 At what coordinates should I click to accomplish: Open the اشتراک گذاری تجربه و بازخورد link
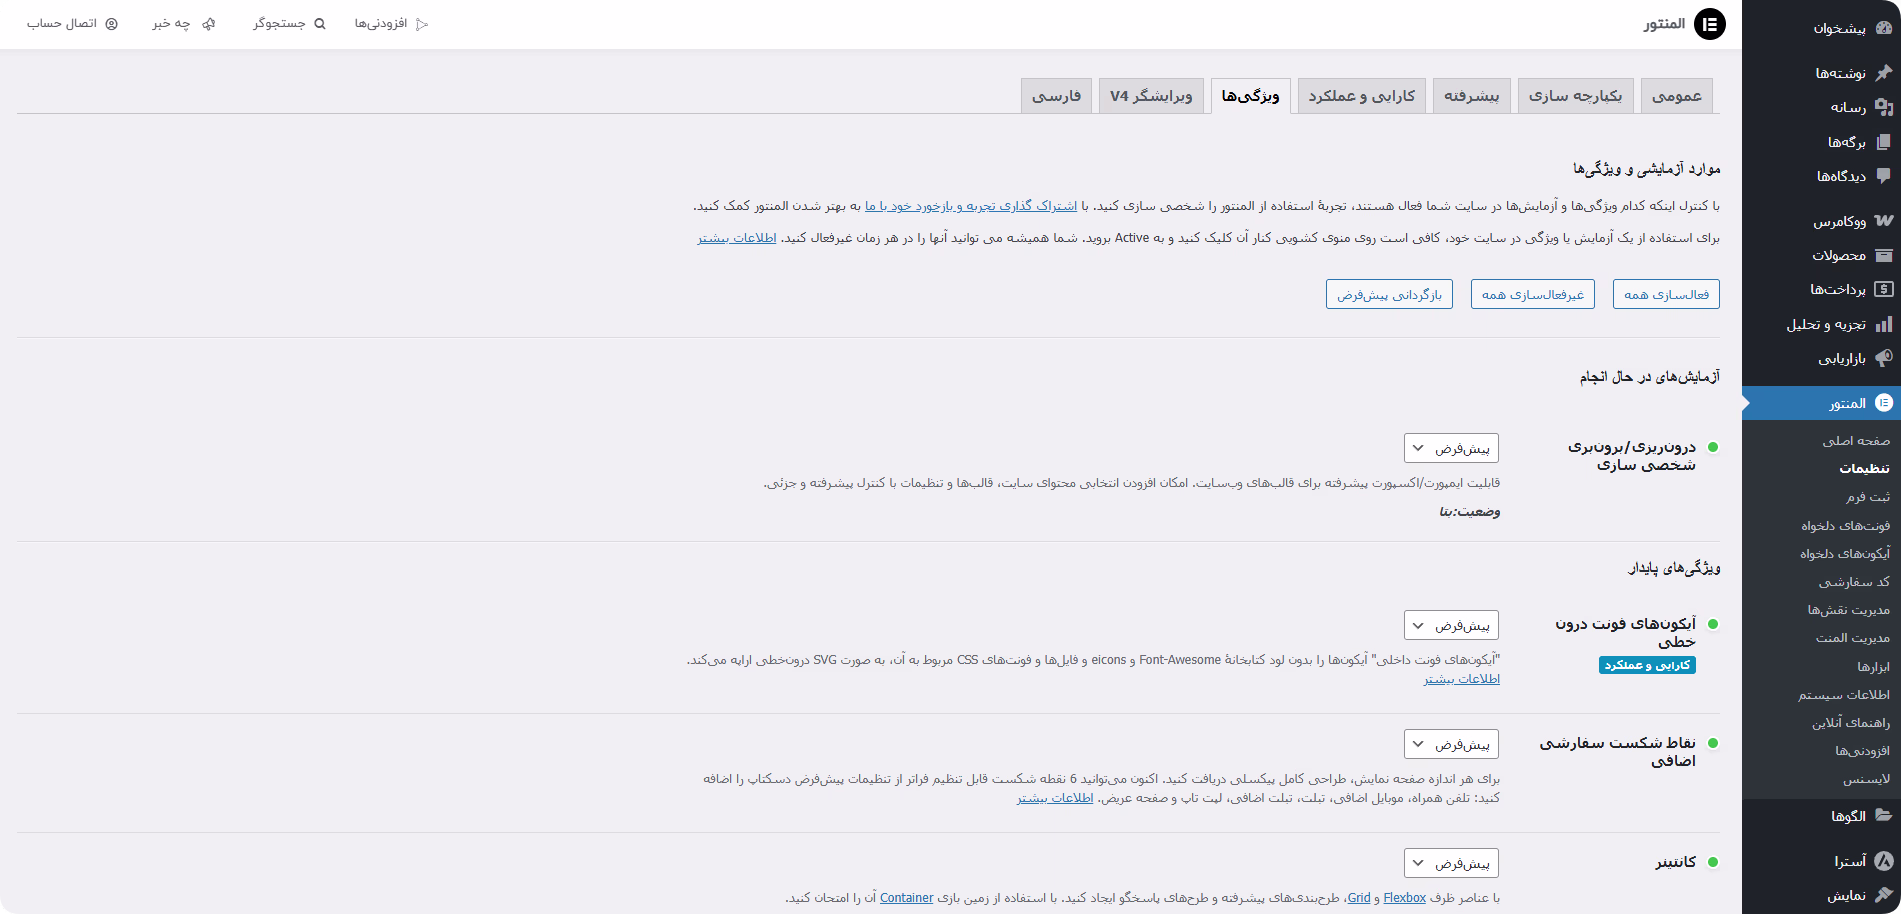(971, 206)
